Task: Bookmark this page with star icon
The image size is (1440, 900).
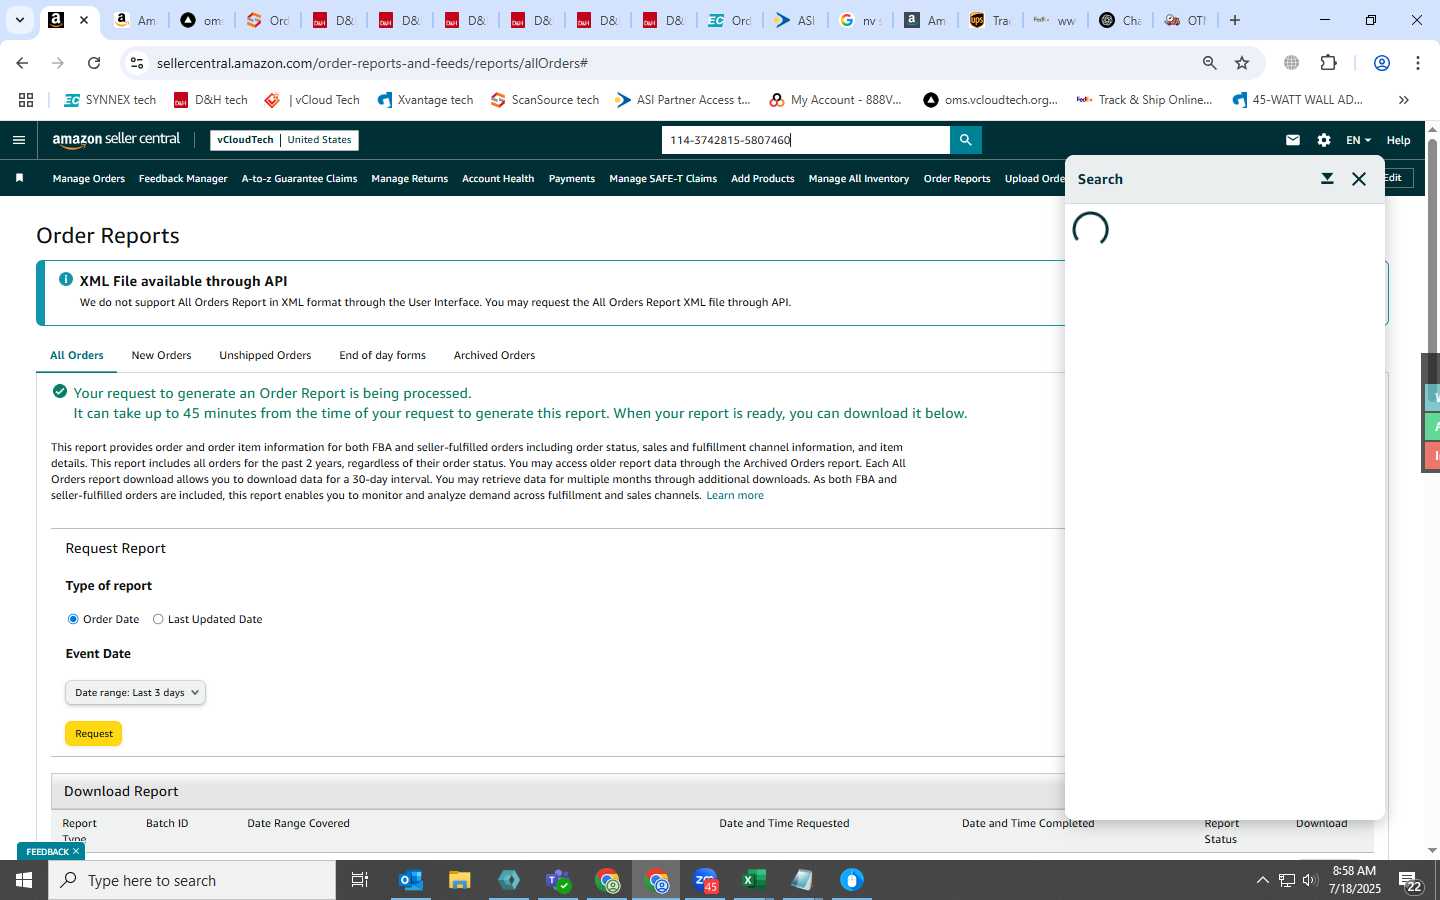Action: coord(1242,63)
